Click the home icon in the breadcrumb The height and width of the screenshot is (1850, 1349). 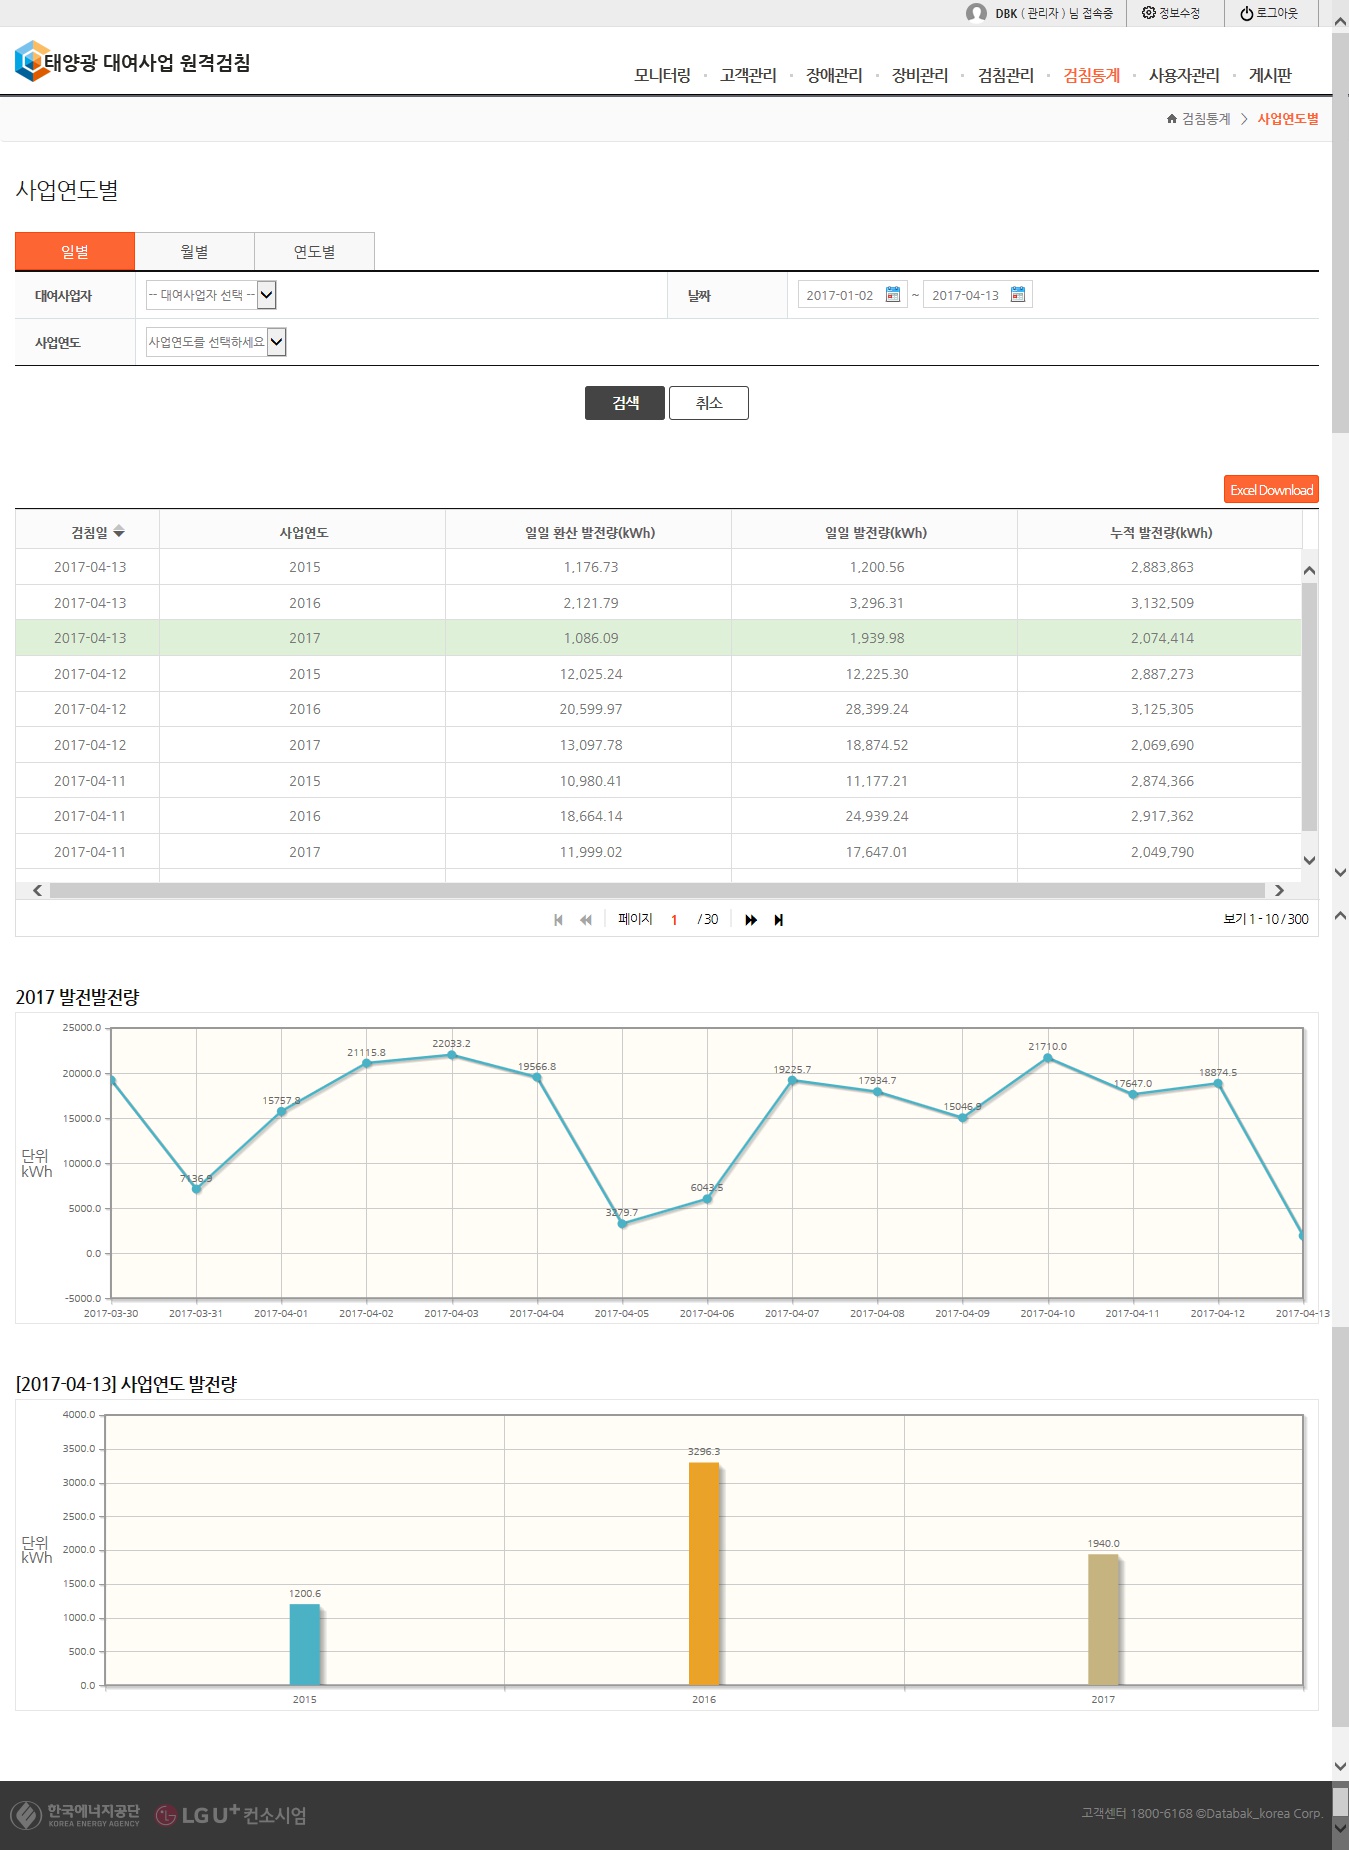(x=1172, y=119)
